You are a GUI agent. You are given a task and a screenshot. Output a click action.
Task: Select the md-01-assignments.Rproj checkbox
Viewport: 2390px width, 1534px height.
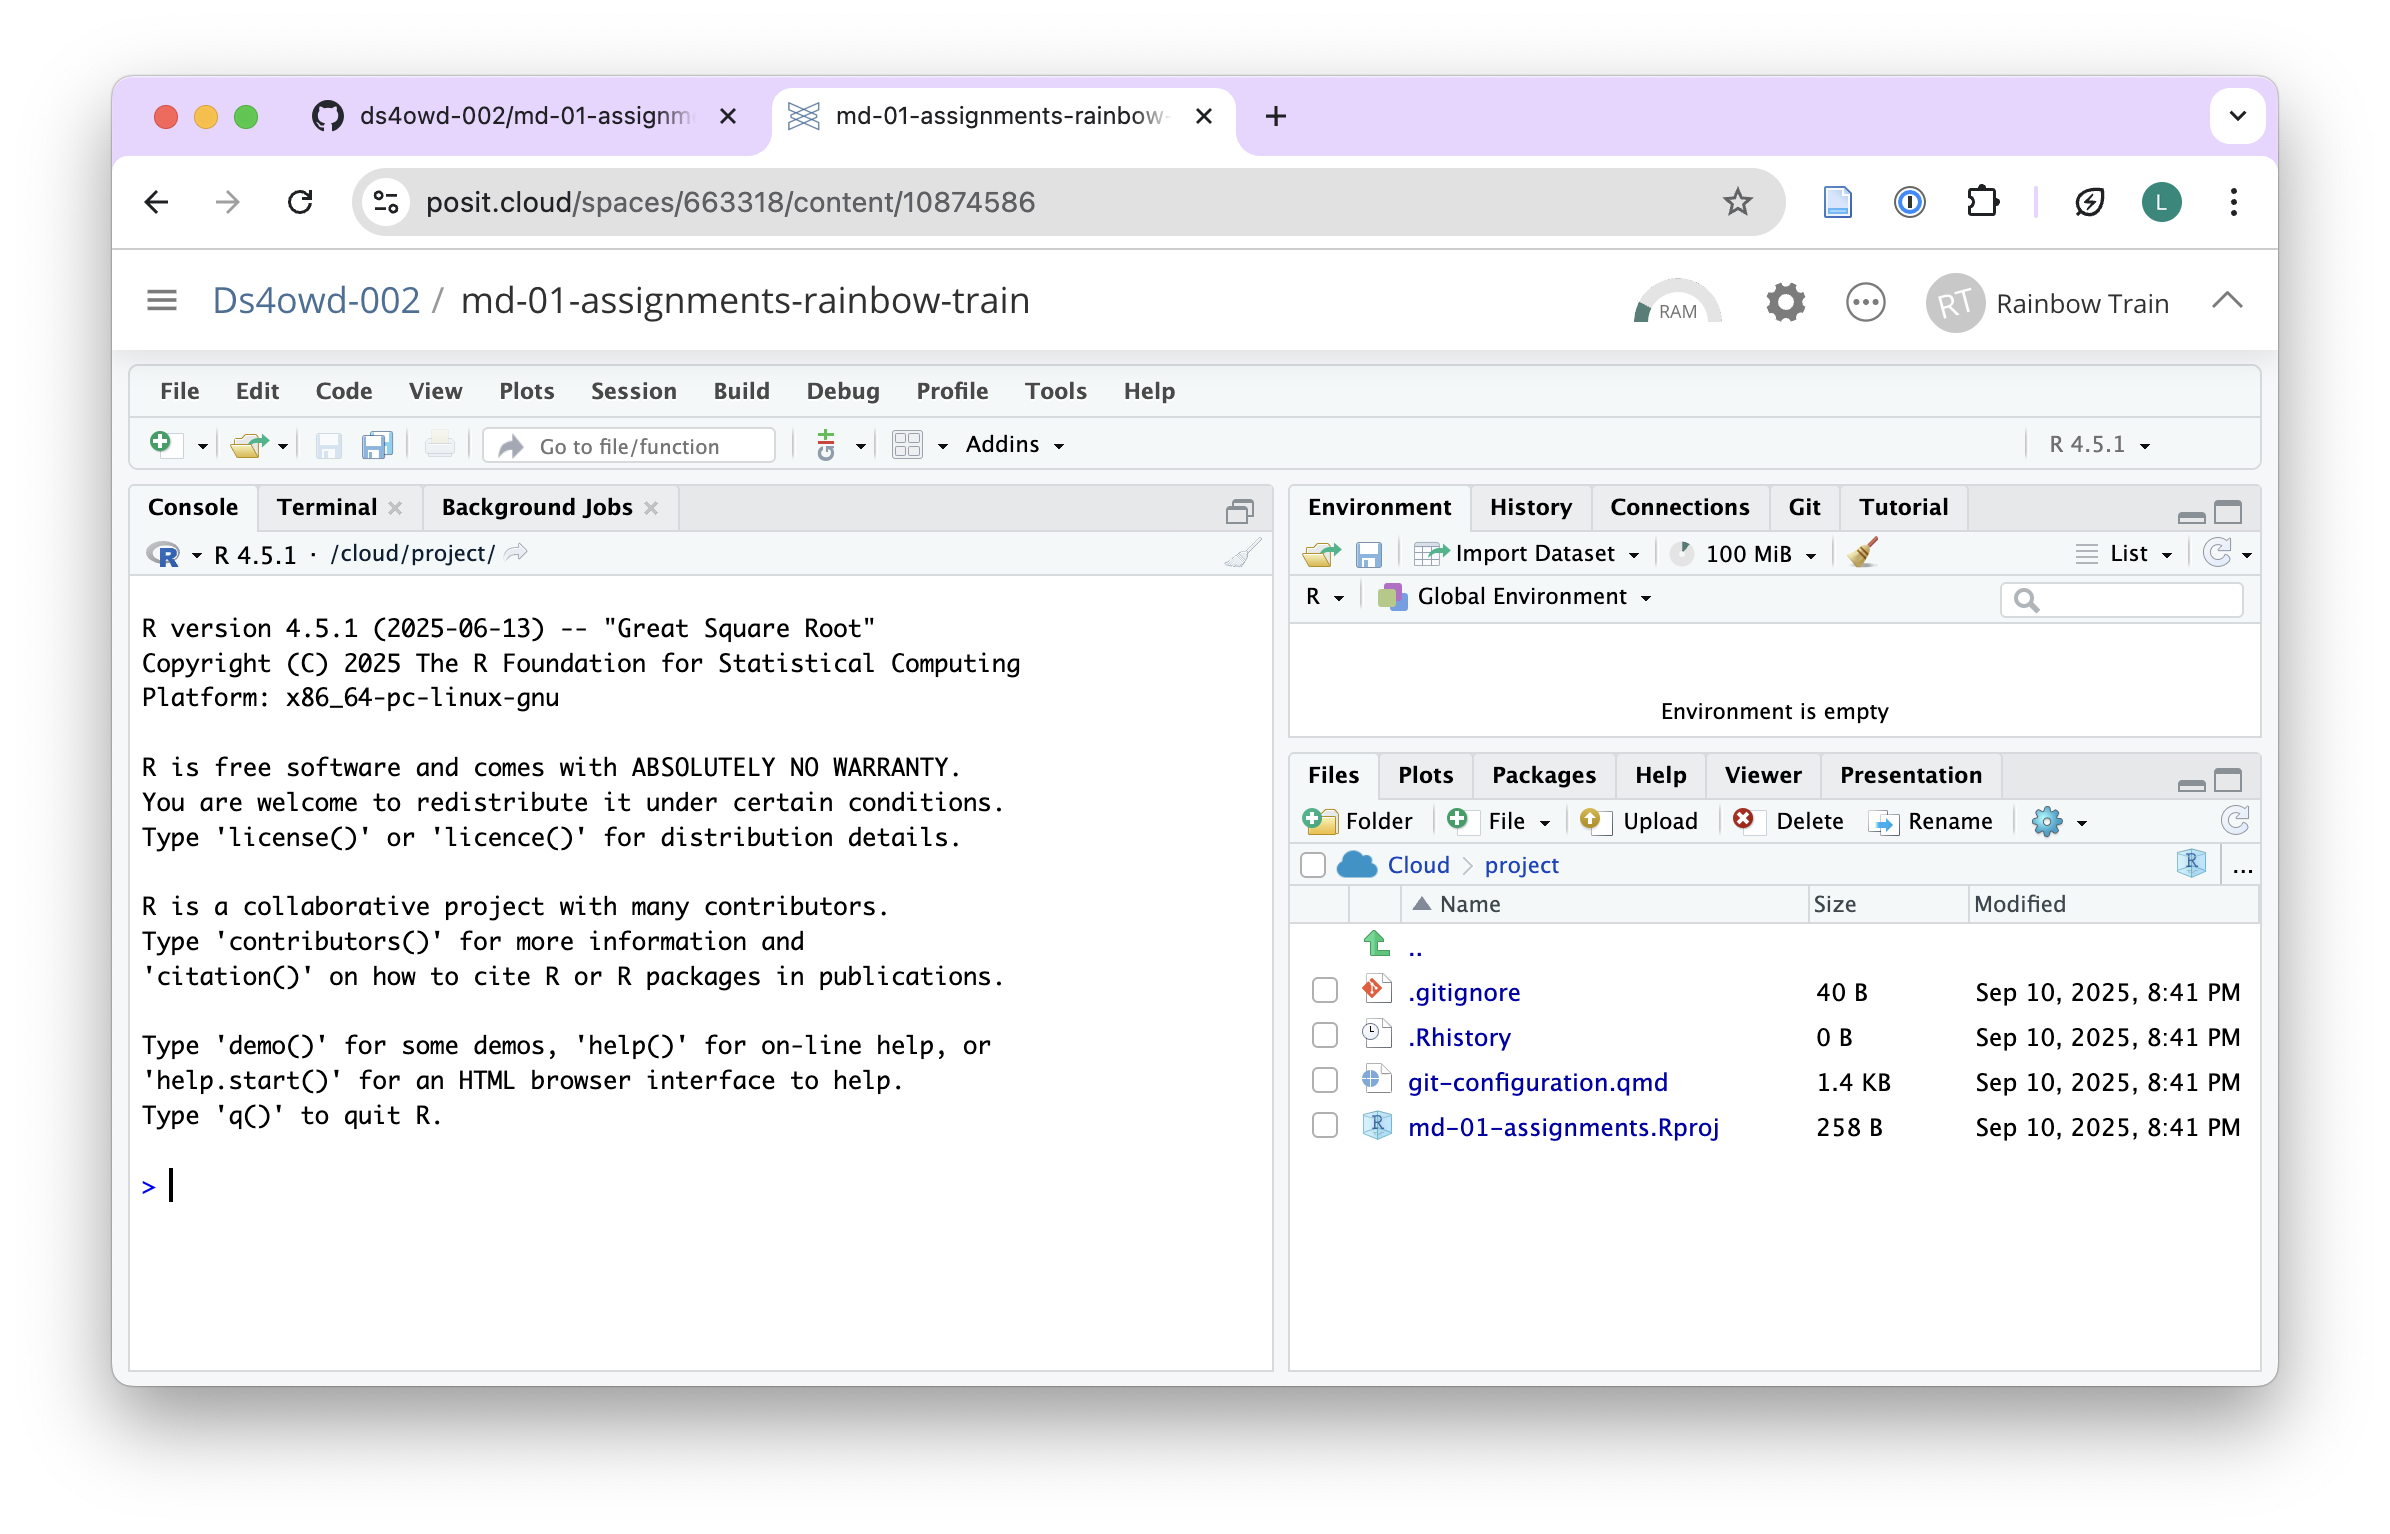pyautogui.click(x=1325, y=1126)
